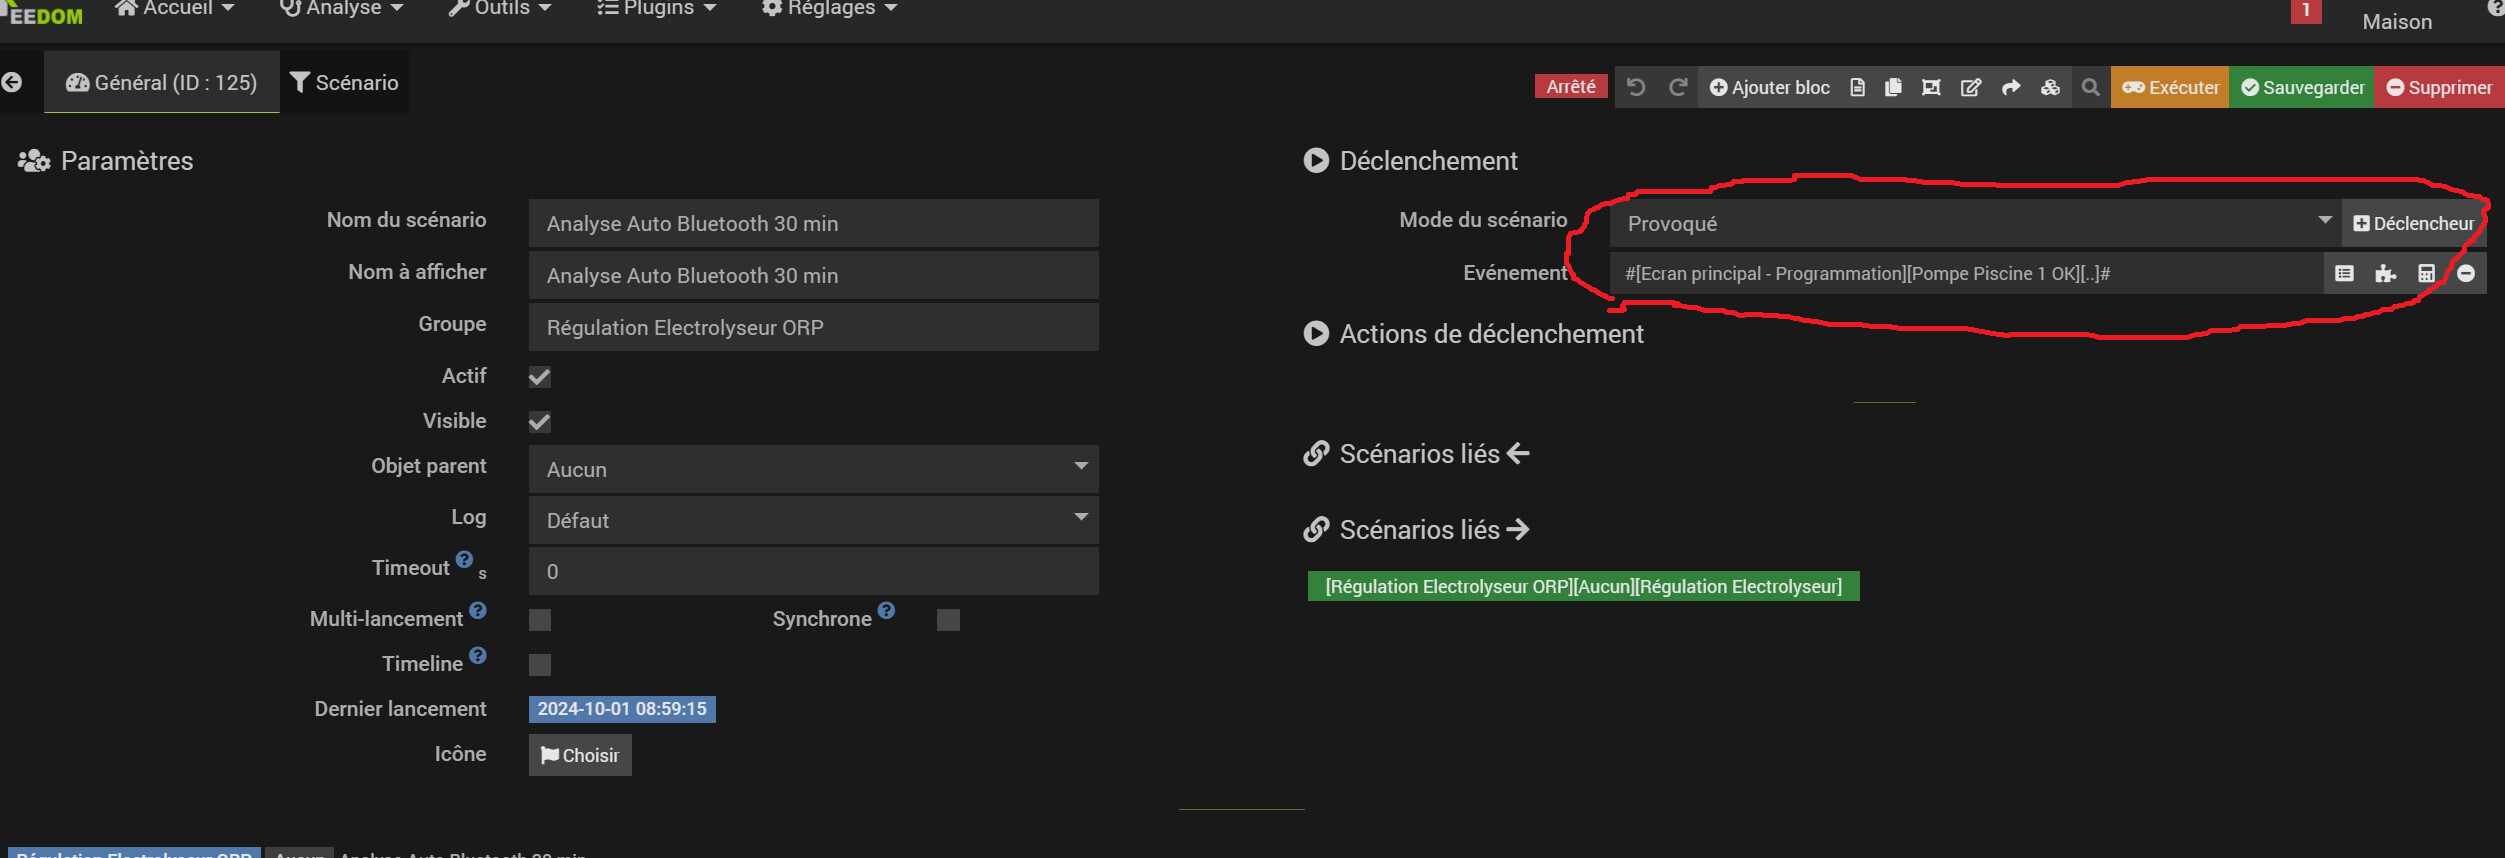
Task: Click the Sauvegarder button
Action: point(2302,87)
